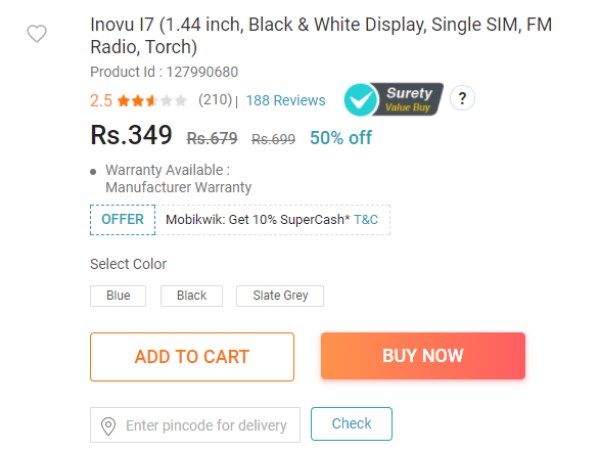This screenshot has height=450, width=600.
Task: Click the OFFER label box
Action: (x=123, y=220)
